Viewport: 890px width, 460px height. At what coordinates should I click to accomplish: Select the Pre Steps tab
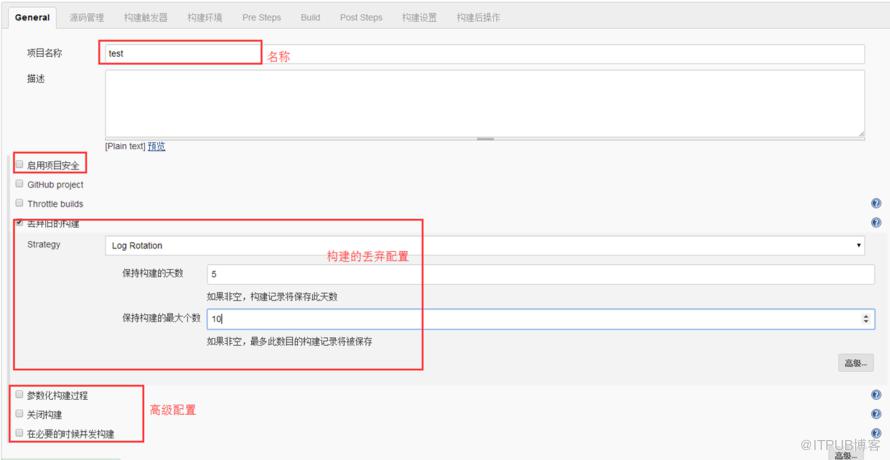[262, 18]
